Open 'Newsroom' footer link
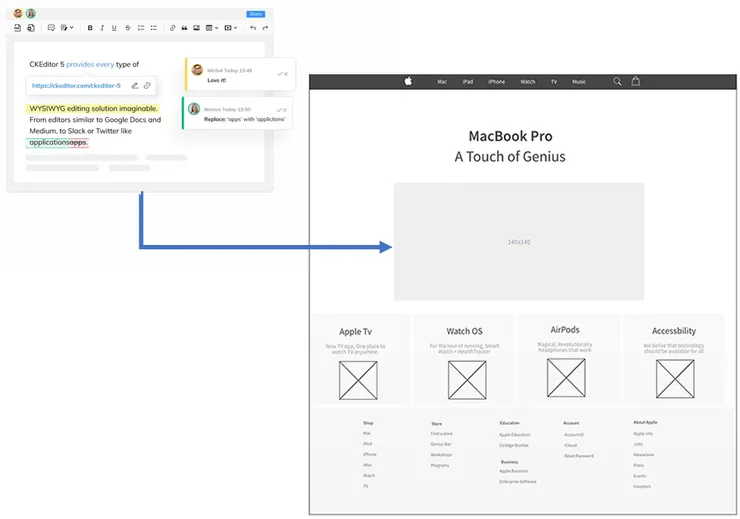The height and width of the screenshot is (519, 740). (644, 455)
